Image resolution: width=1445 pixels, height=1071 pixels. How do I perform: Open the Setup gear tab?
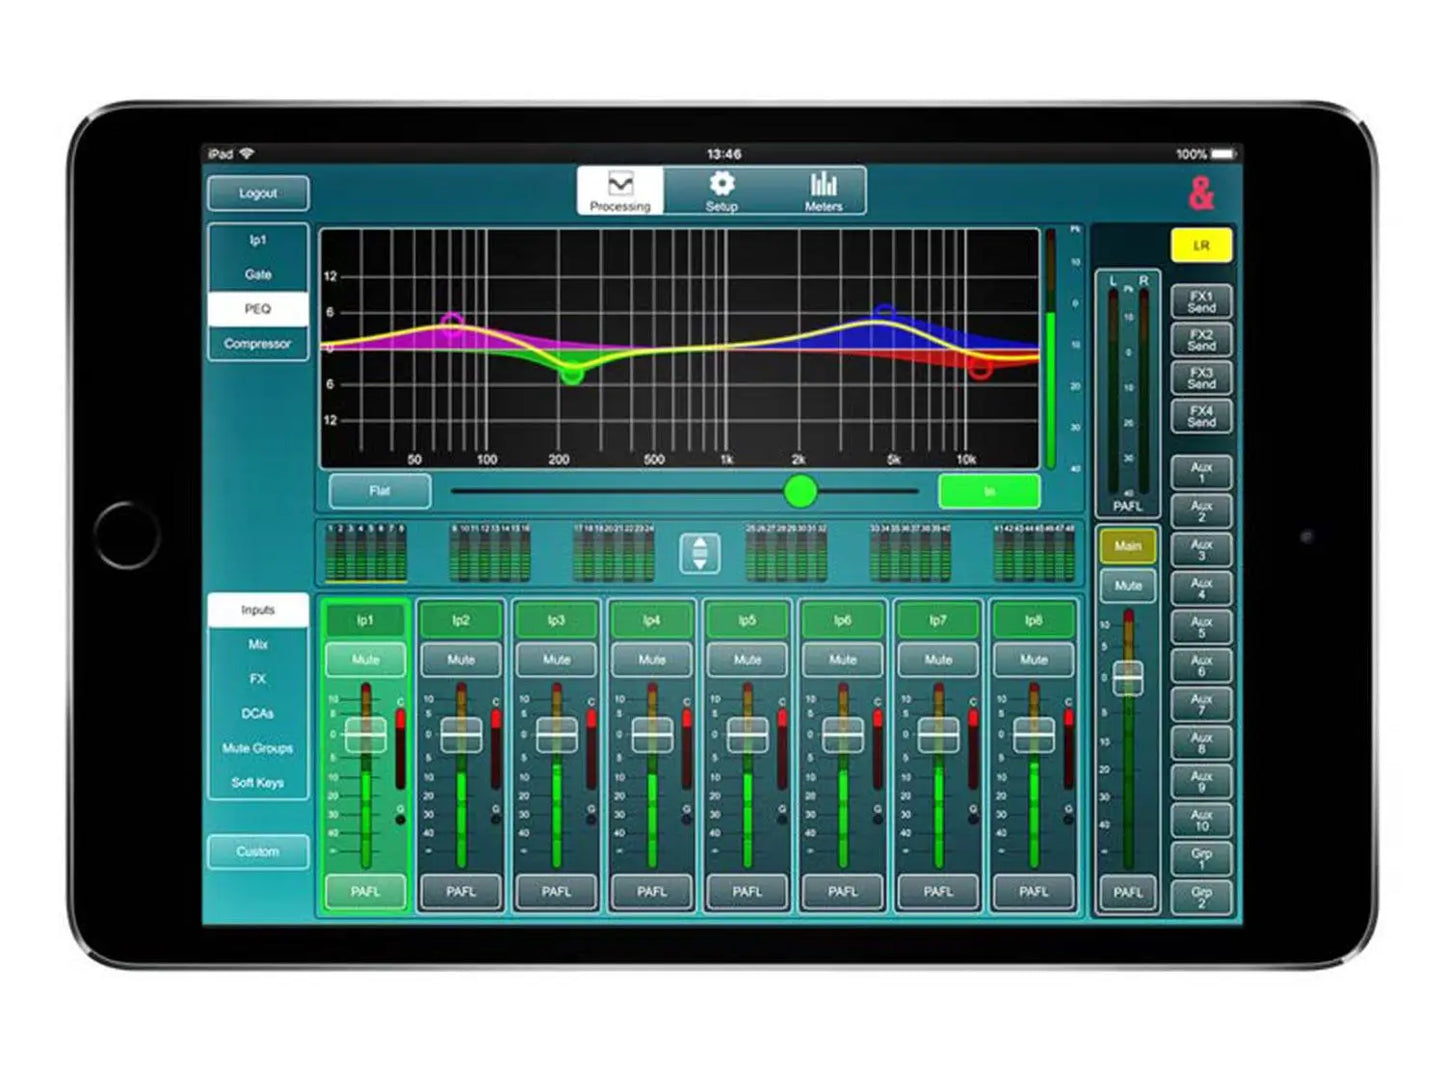pos(721,191)
